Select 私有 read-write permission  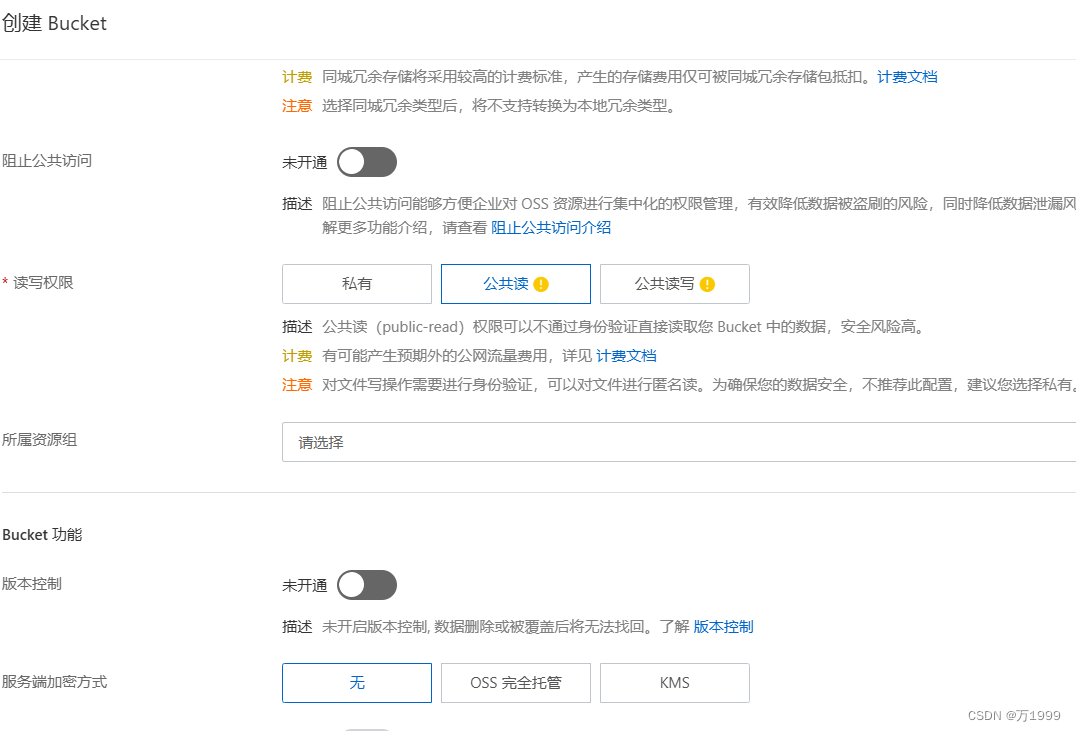pos(357,283)
